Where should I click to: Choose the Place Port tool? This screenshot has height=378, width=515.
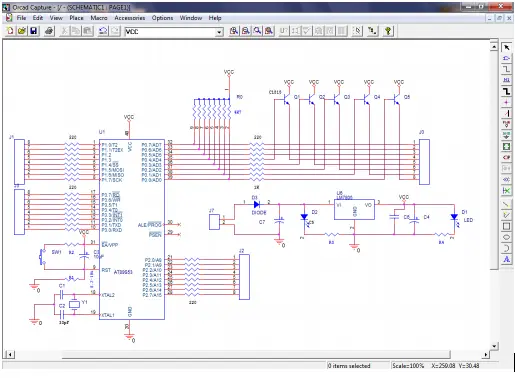[506, 157]
